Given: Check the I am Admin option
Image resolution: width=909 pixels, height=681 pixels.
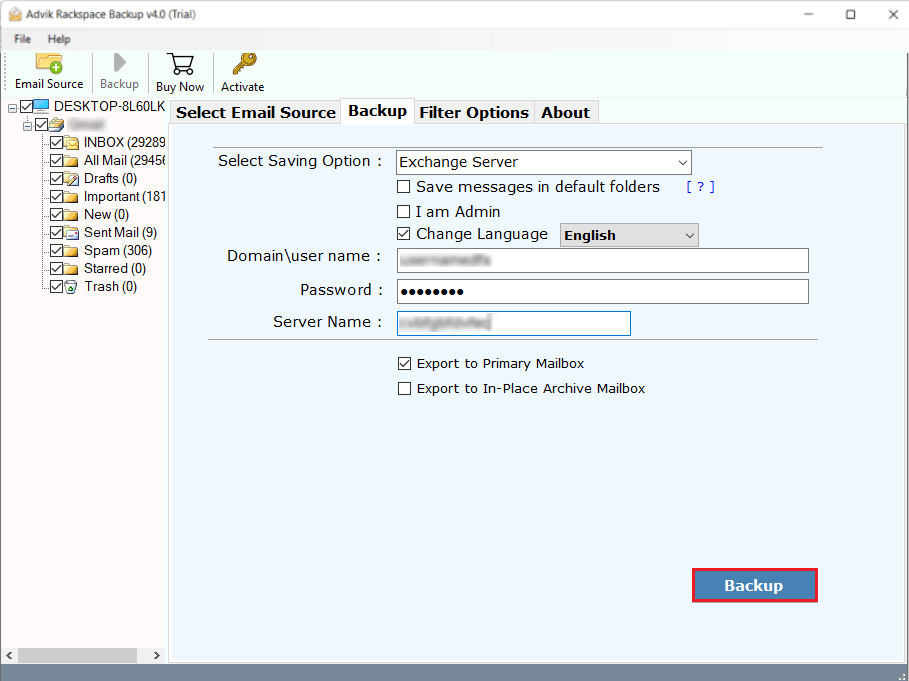Looking at the screenshot, I should click(x=403, y=212).
